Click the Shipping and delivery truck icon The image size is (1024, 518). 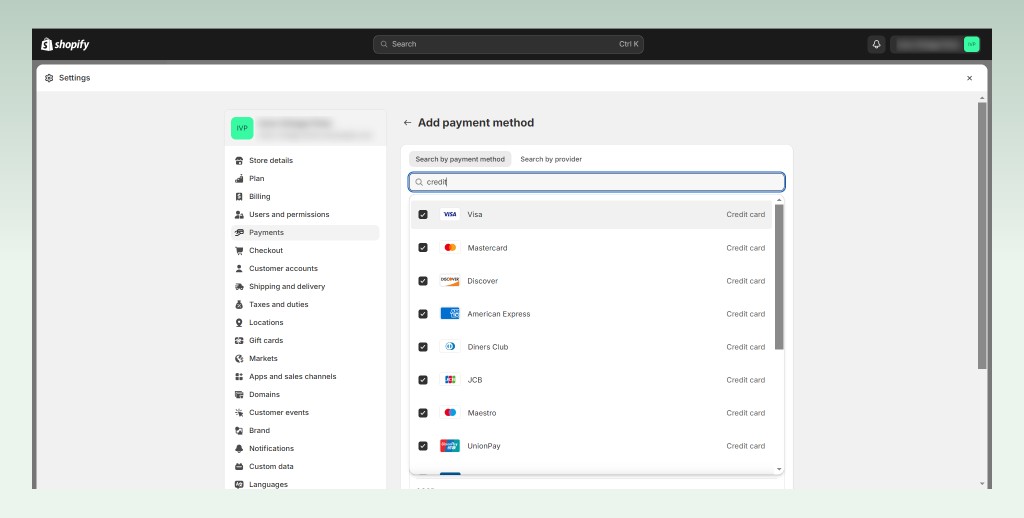coord(239,286)
